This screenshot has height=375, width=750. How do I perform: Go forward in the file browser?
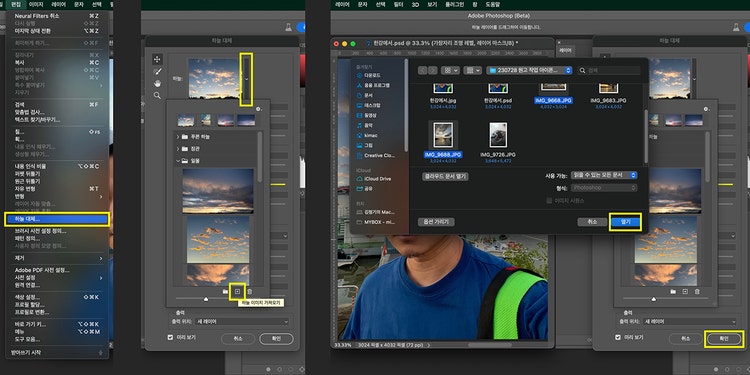tap(432, 70)
